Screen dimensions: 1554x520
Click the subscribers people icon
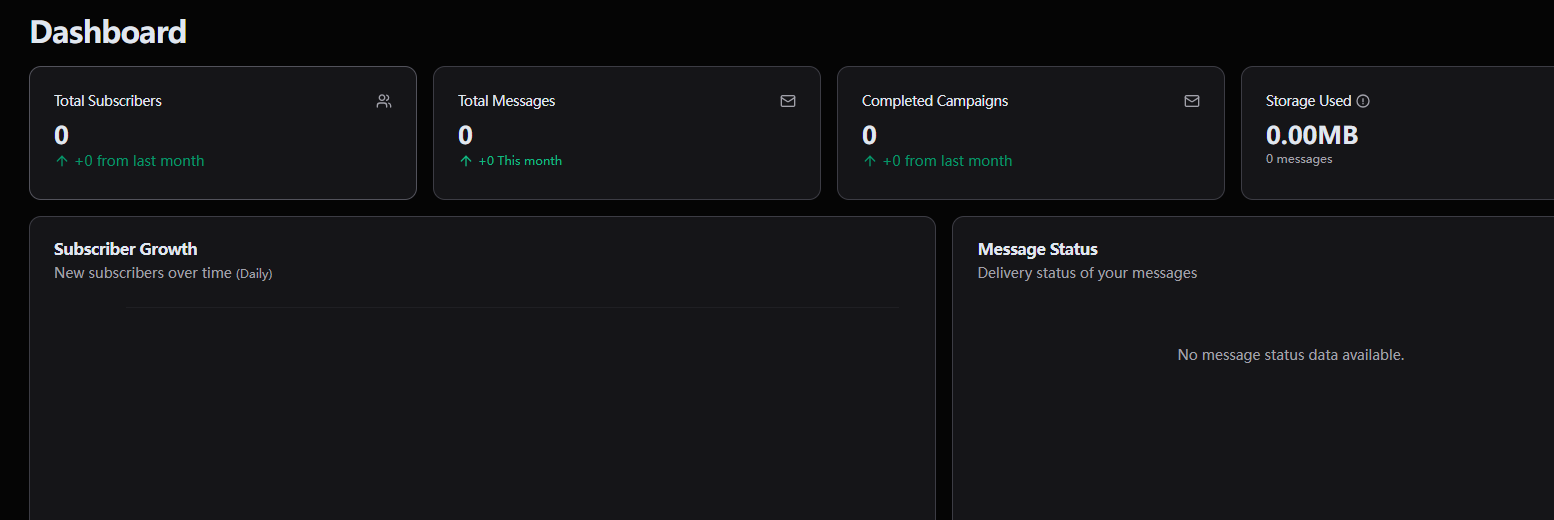tap(384, 101)
